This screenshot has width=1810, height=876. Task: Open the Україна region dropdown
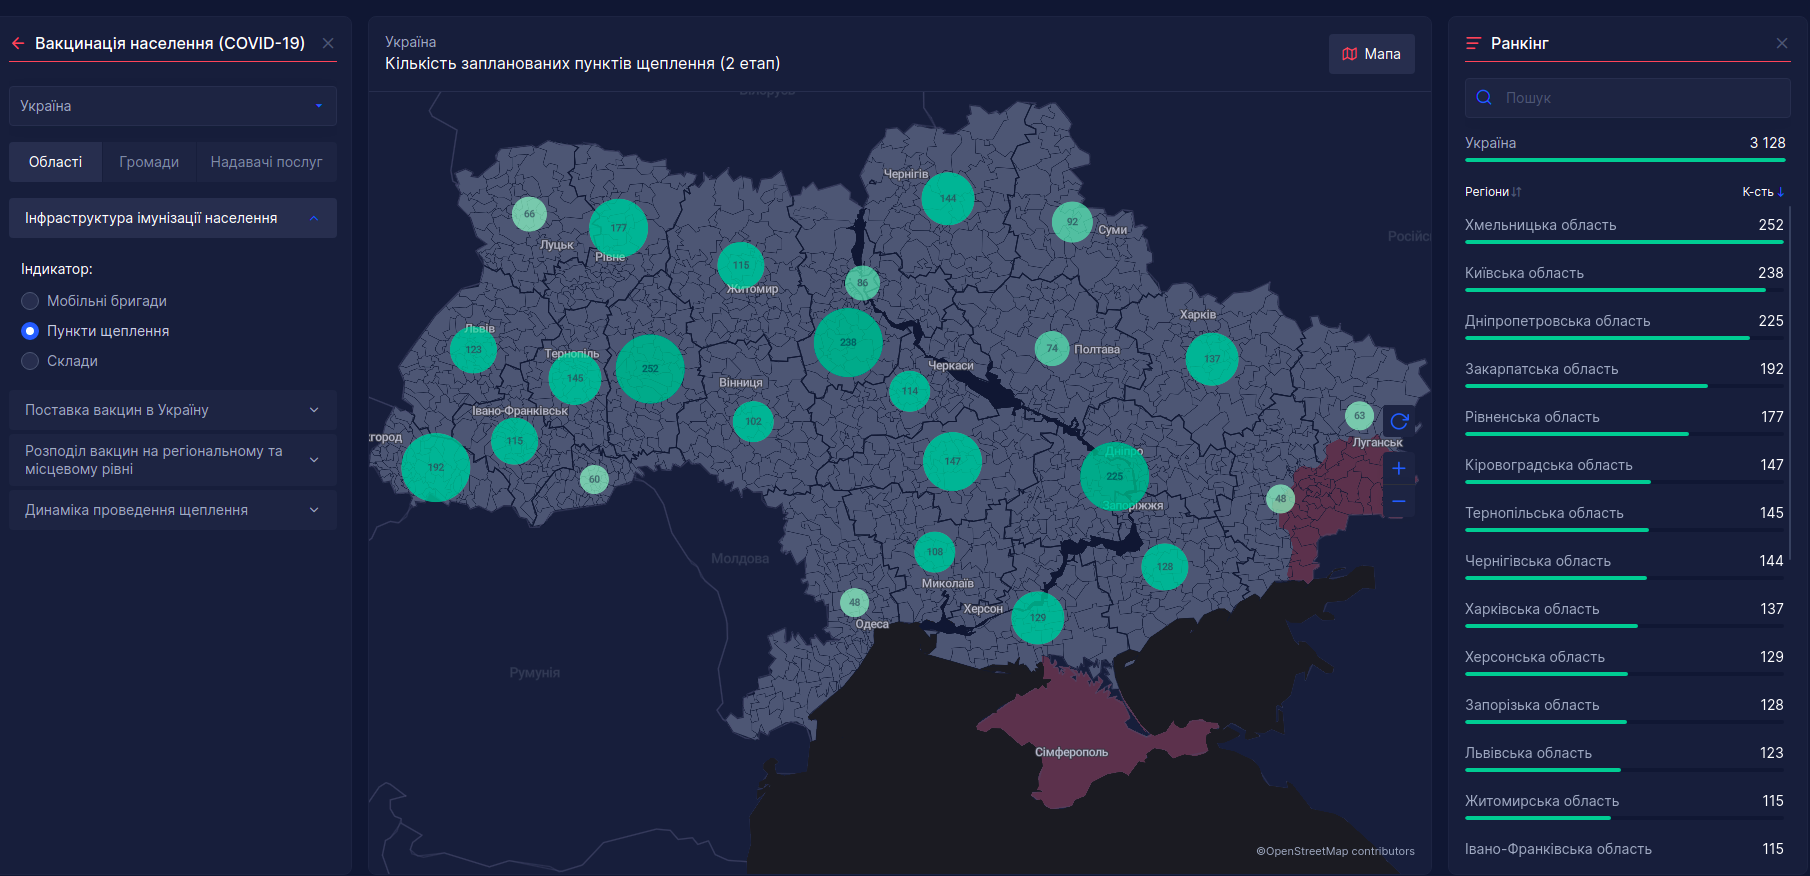pyautogui.click(x=173, y=106)
